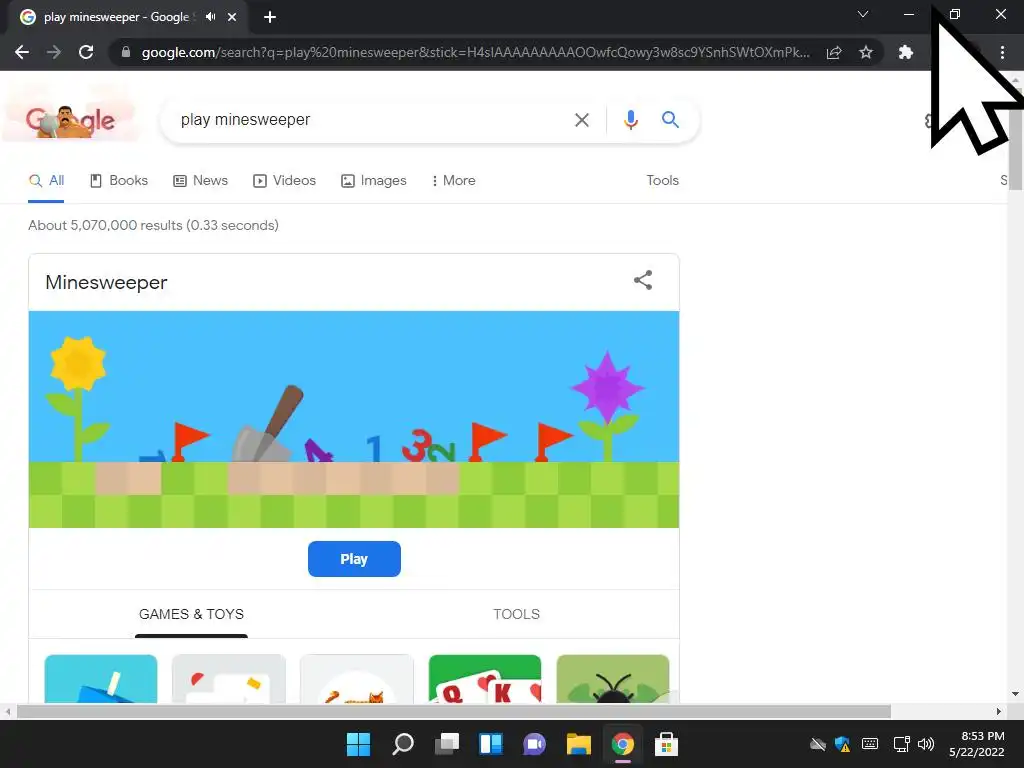Switch to the News tab
The height and width of the screenshot is (768, 1024).
click(x=200, y=180)
